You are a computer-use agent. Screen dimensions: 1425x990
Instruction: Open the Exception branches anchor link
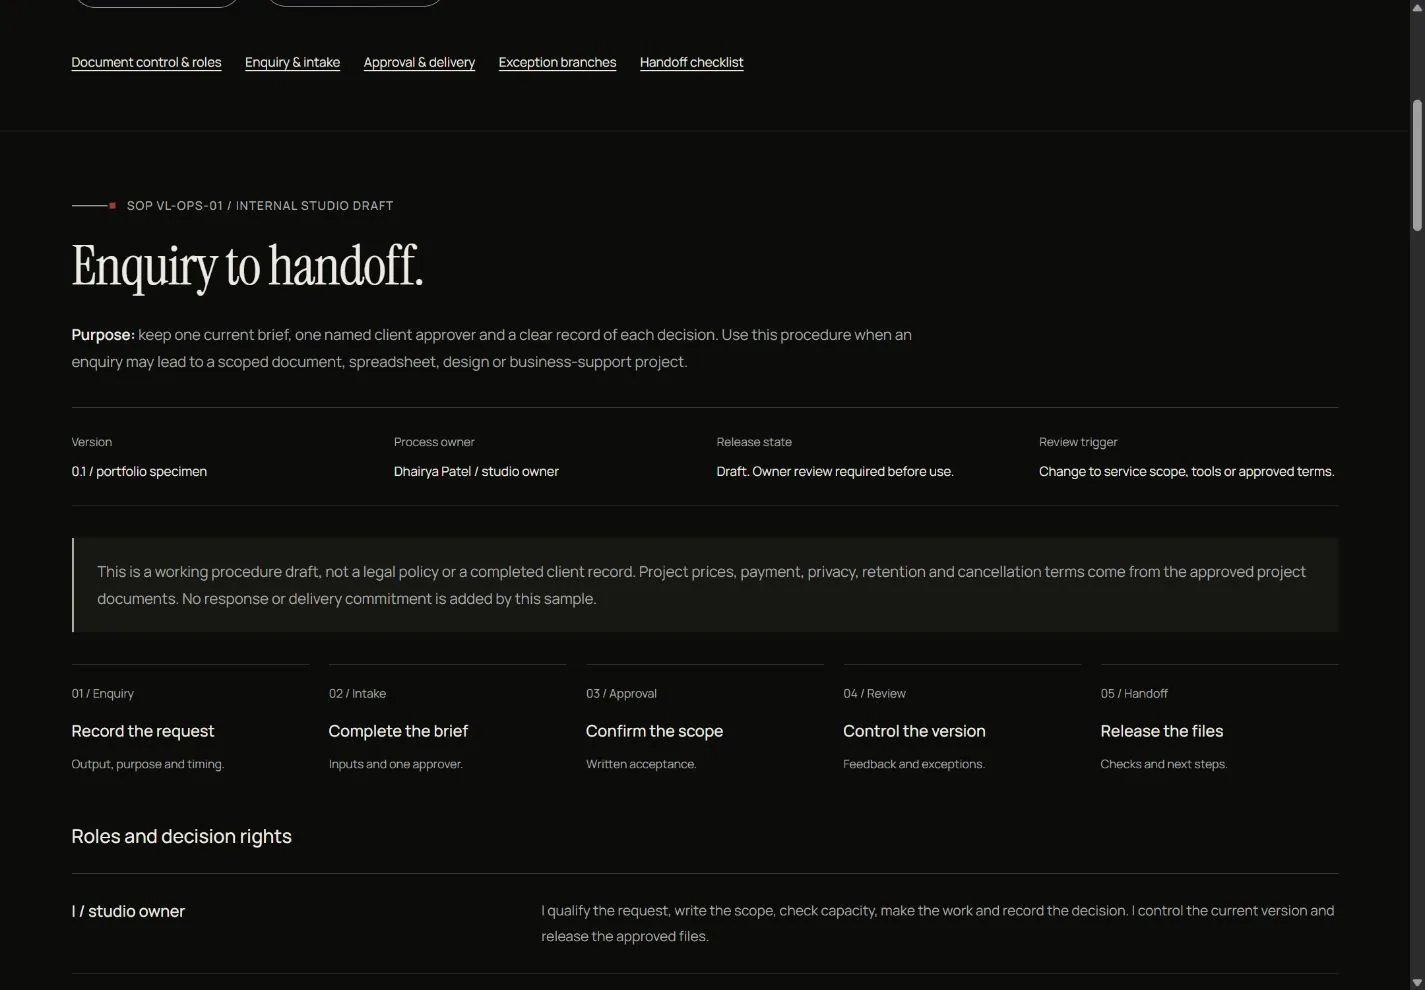(557, 62)
